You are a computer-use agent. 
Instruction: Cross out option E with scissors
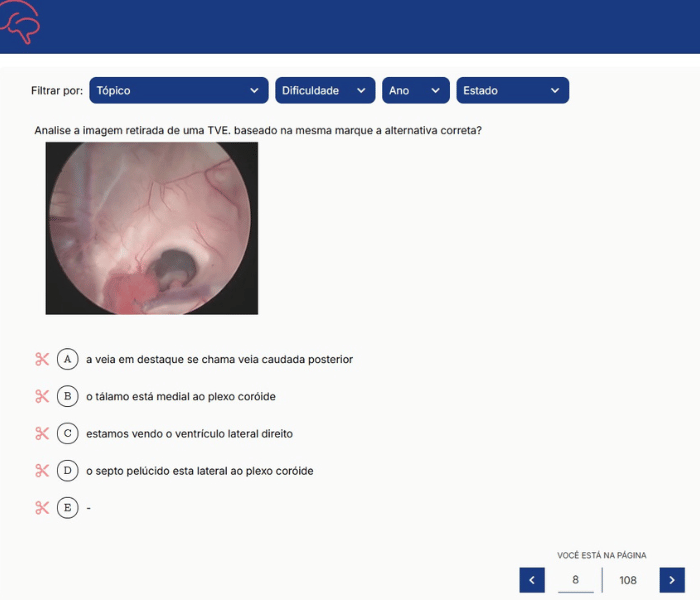point(42,507)
